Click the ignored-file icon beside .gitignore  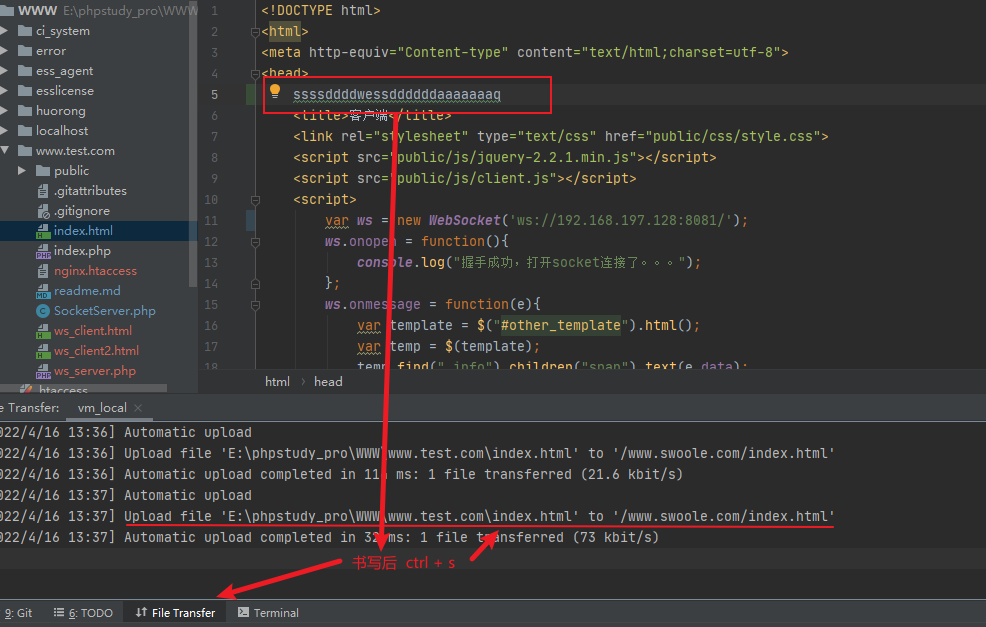click(42, 210)
